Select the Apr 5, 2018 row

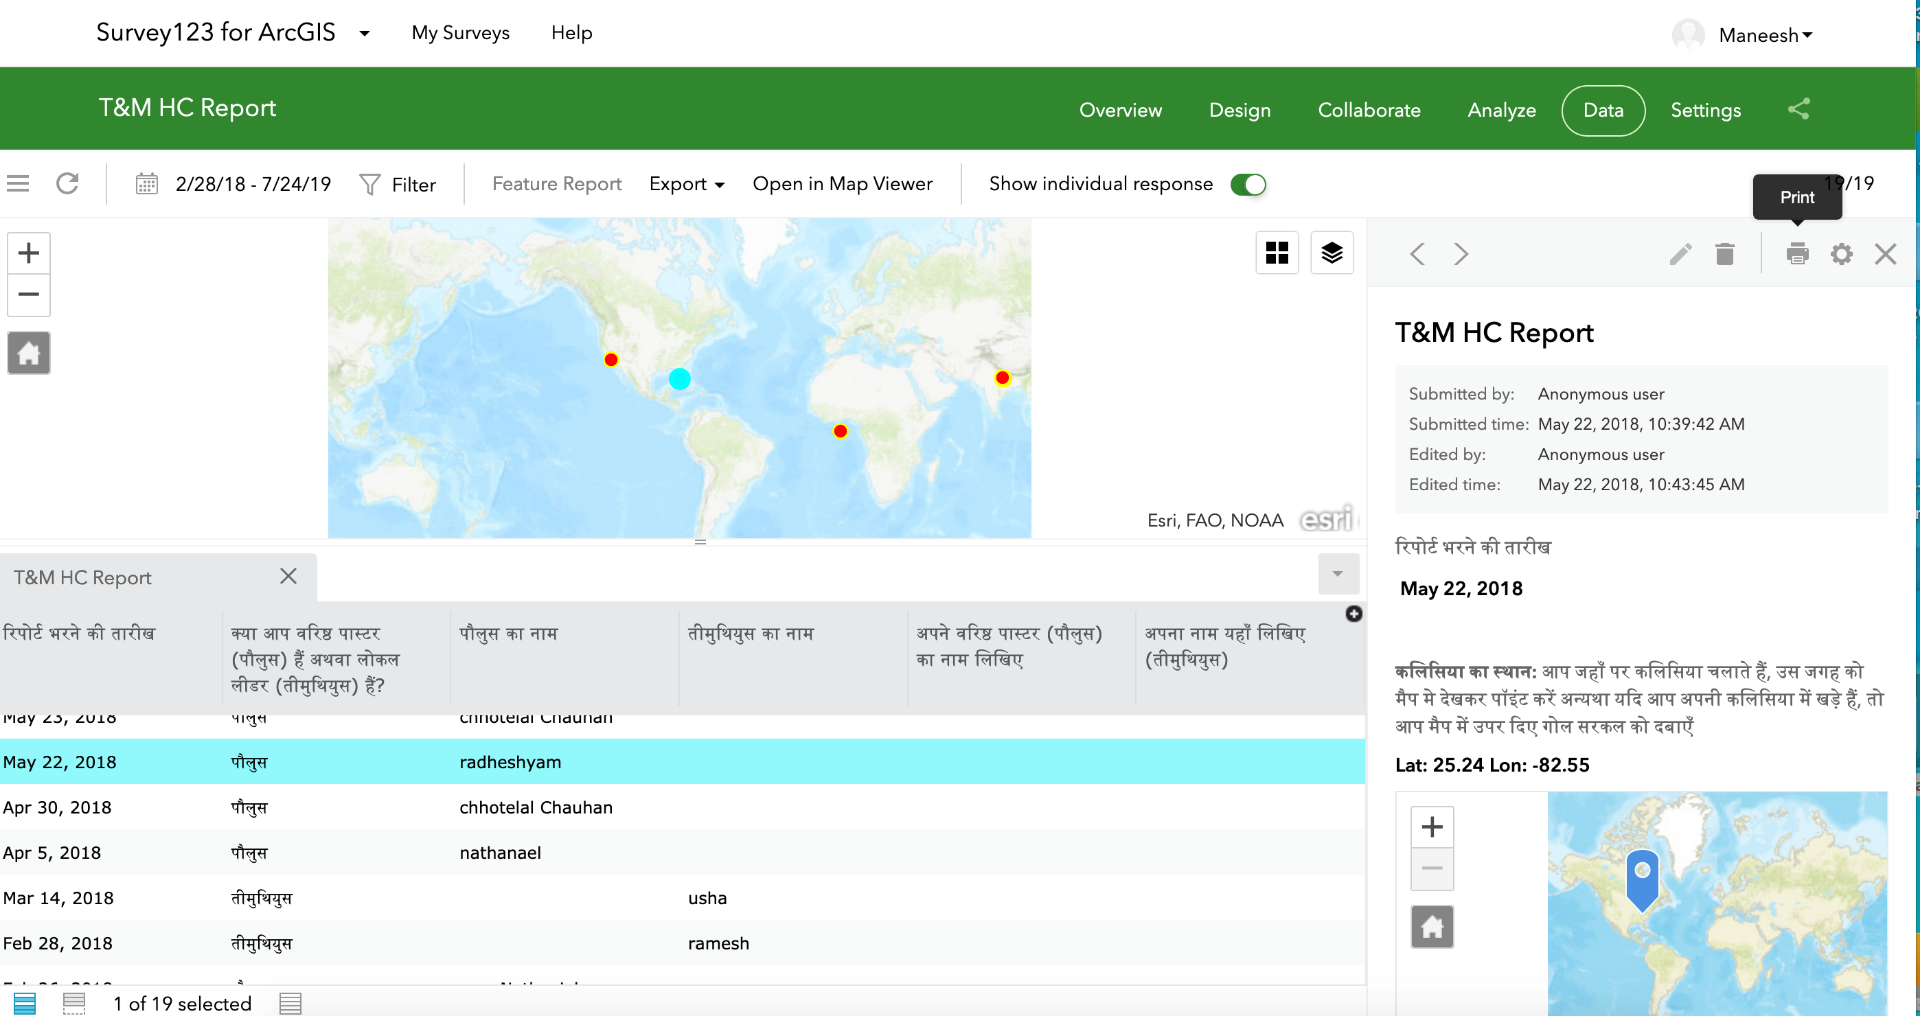tap(683, 853)
